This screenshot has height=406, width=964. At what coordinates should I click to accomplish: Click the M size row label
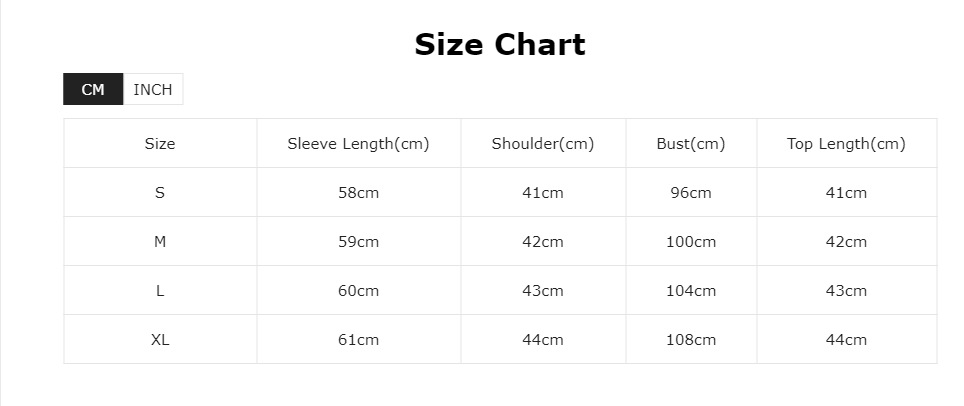(160, 241)
